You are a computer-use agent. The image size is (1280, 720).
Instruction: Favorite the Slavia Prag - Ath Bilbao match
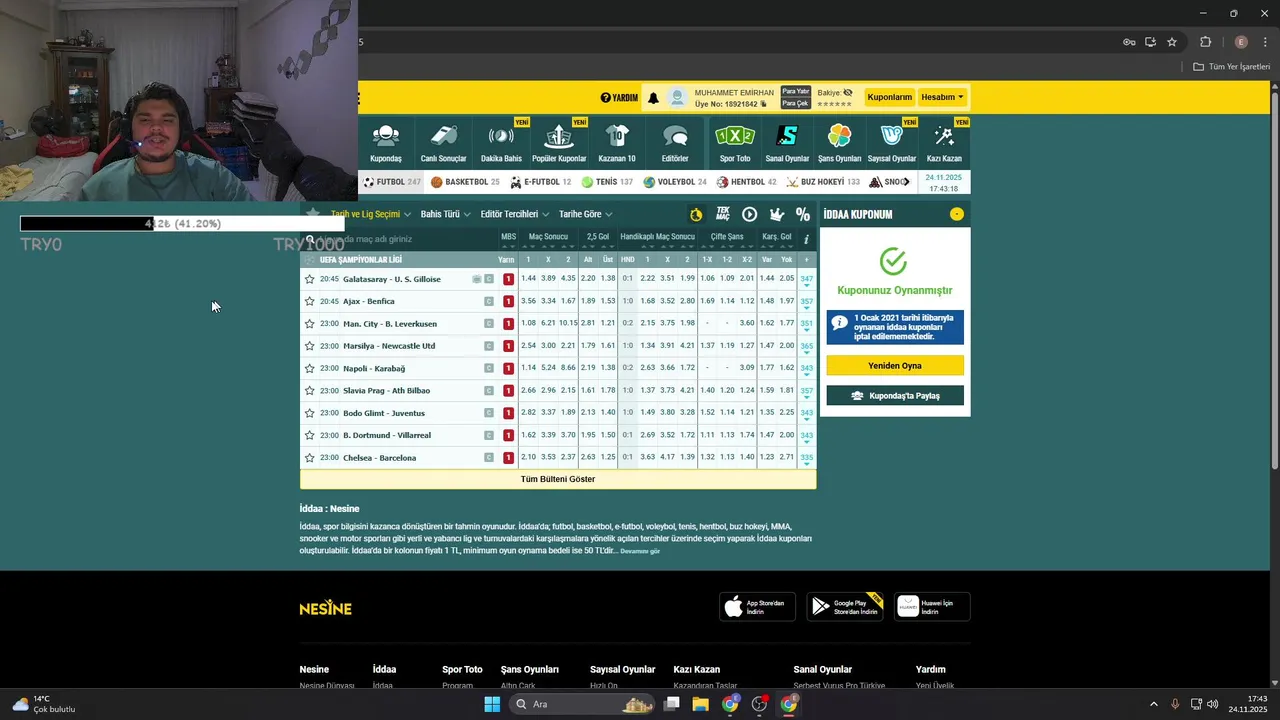pyautogui.click(x=309, y=390)
